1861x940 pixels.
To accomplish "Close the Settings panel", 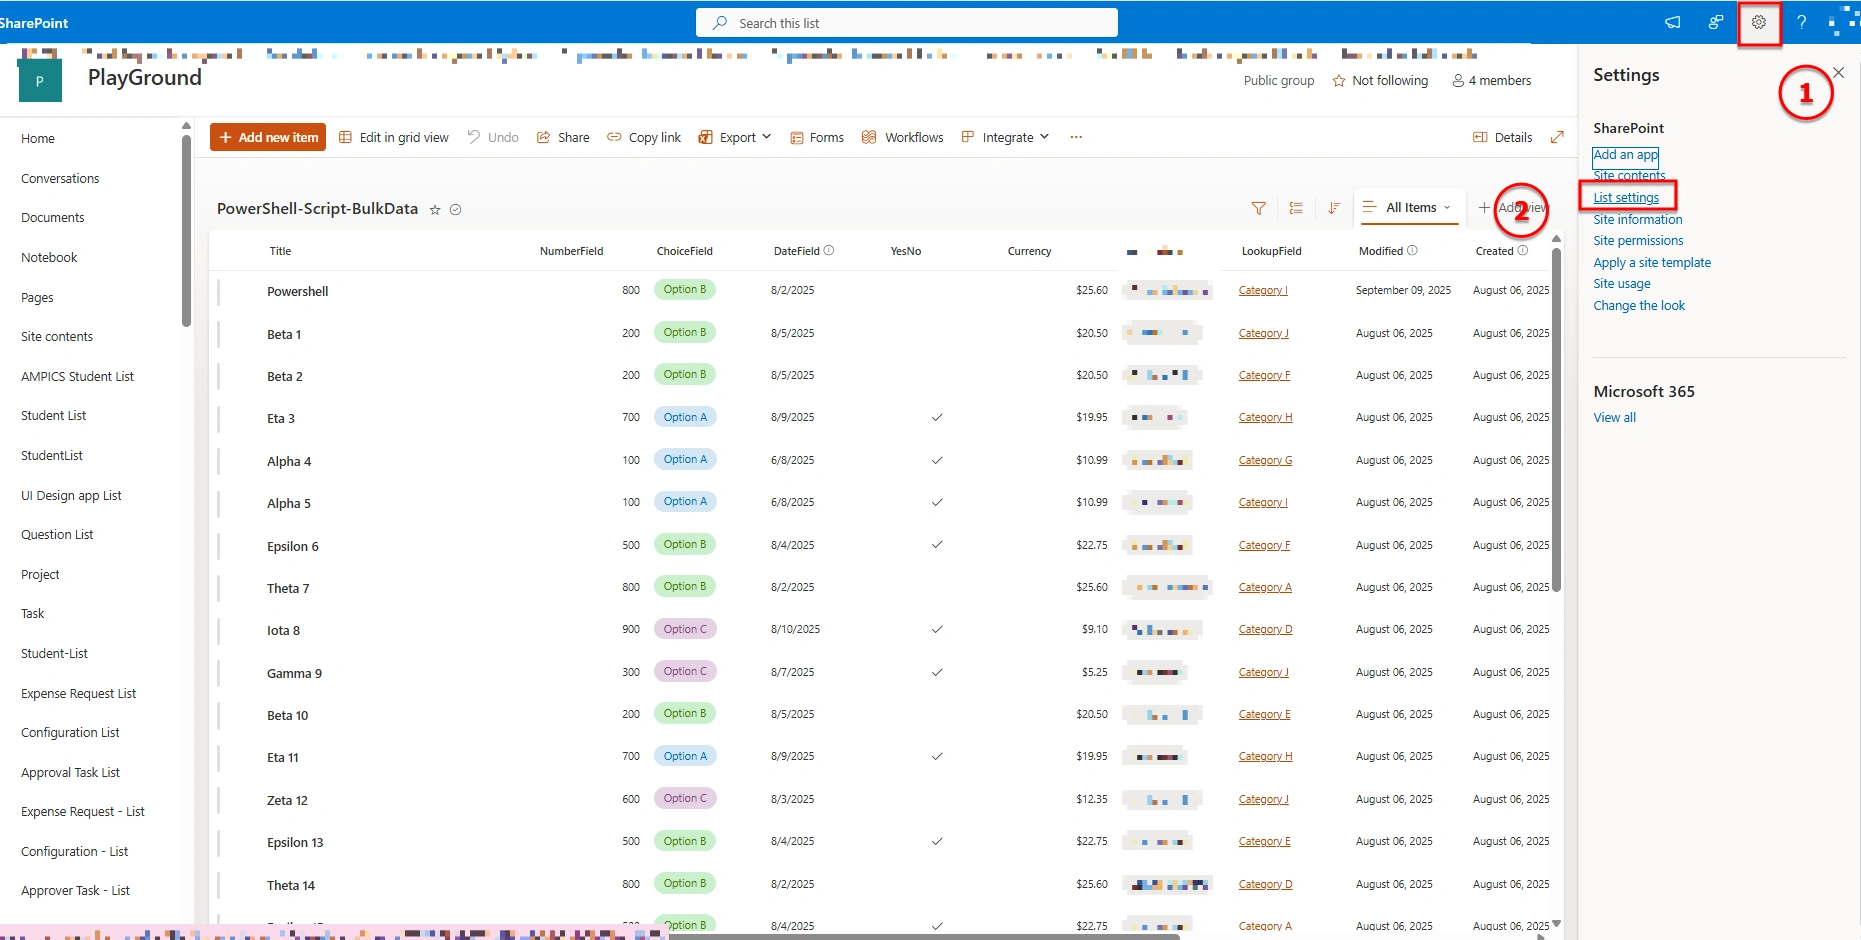I will coord(1838,72).
